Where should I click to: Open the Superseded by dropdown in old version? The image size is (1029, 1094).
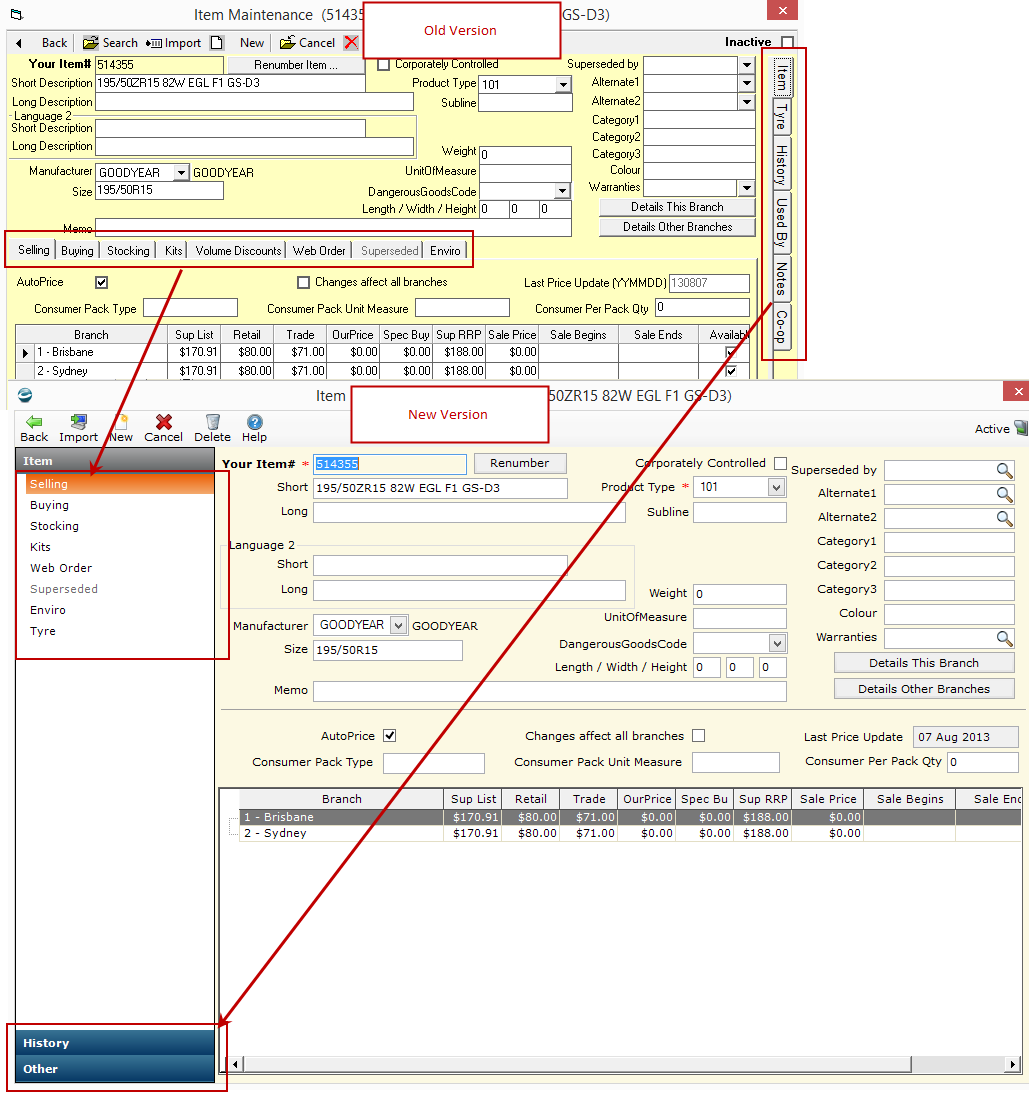click(747, 65)
